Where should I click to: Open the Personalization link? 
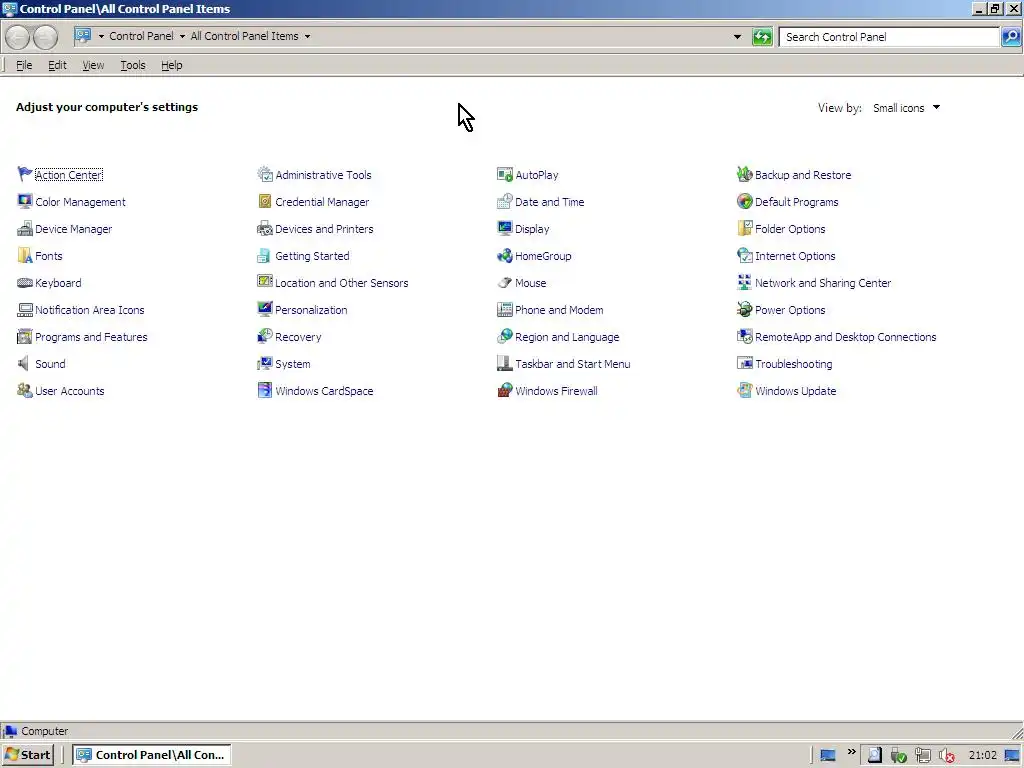coord(311,310)
